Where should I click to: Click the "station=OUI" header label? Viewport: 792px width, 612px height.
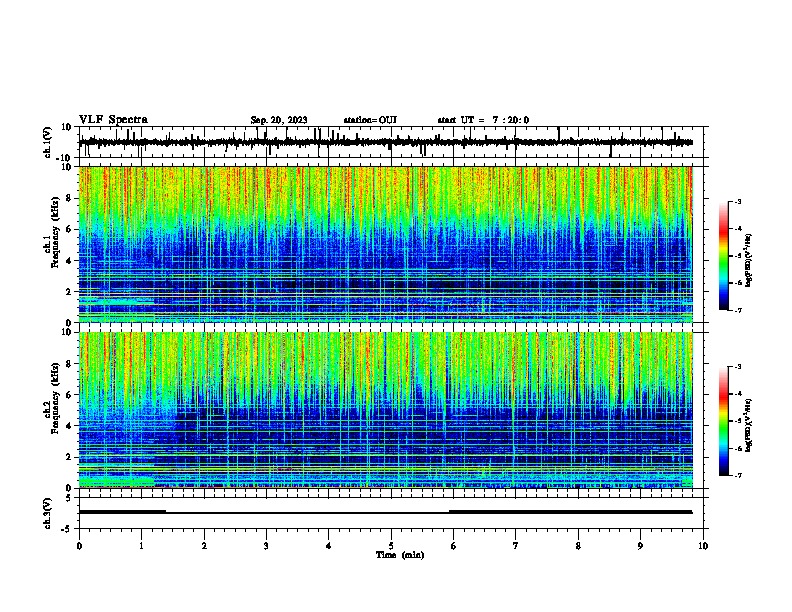coord(370,120)
